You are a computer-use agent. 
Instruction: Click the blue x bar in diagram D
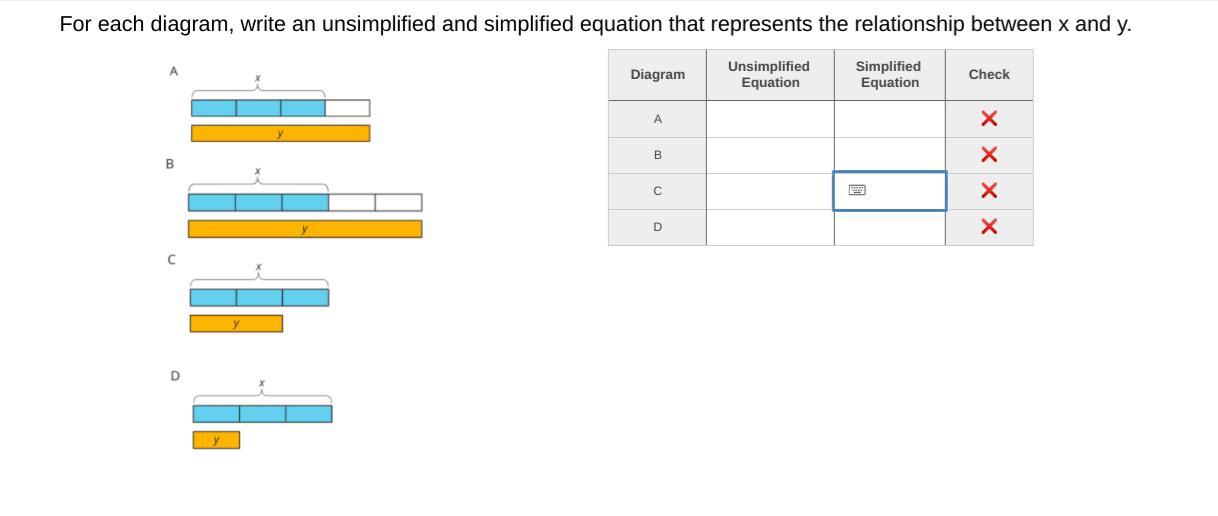(x=262, y=414)
